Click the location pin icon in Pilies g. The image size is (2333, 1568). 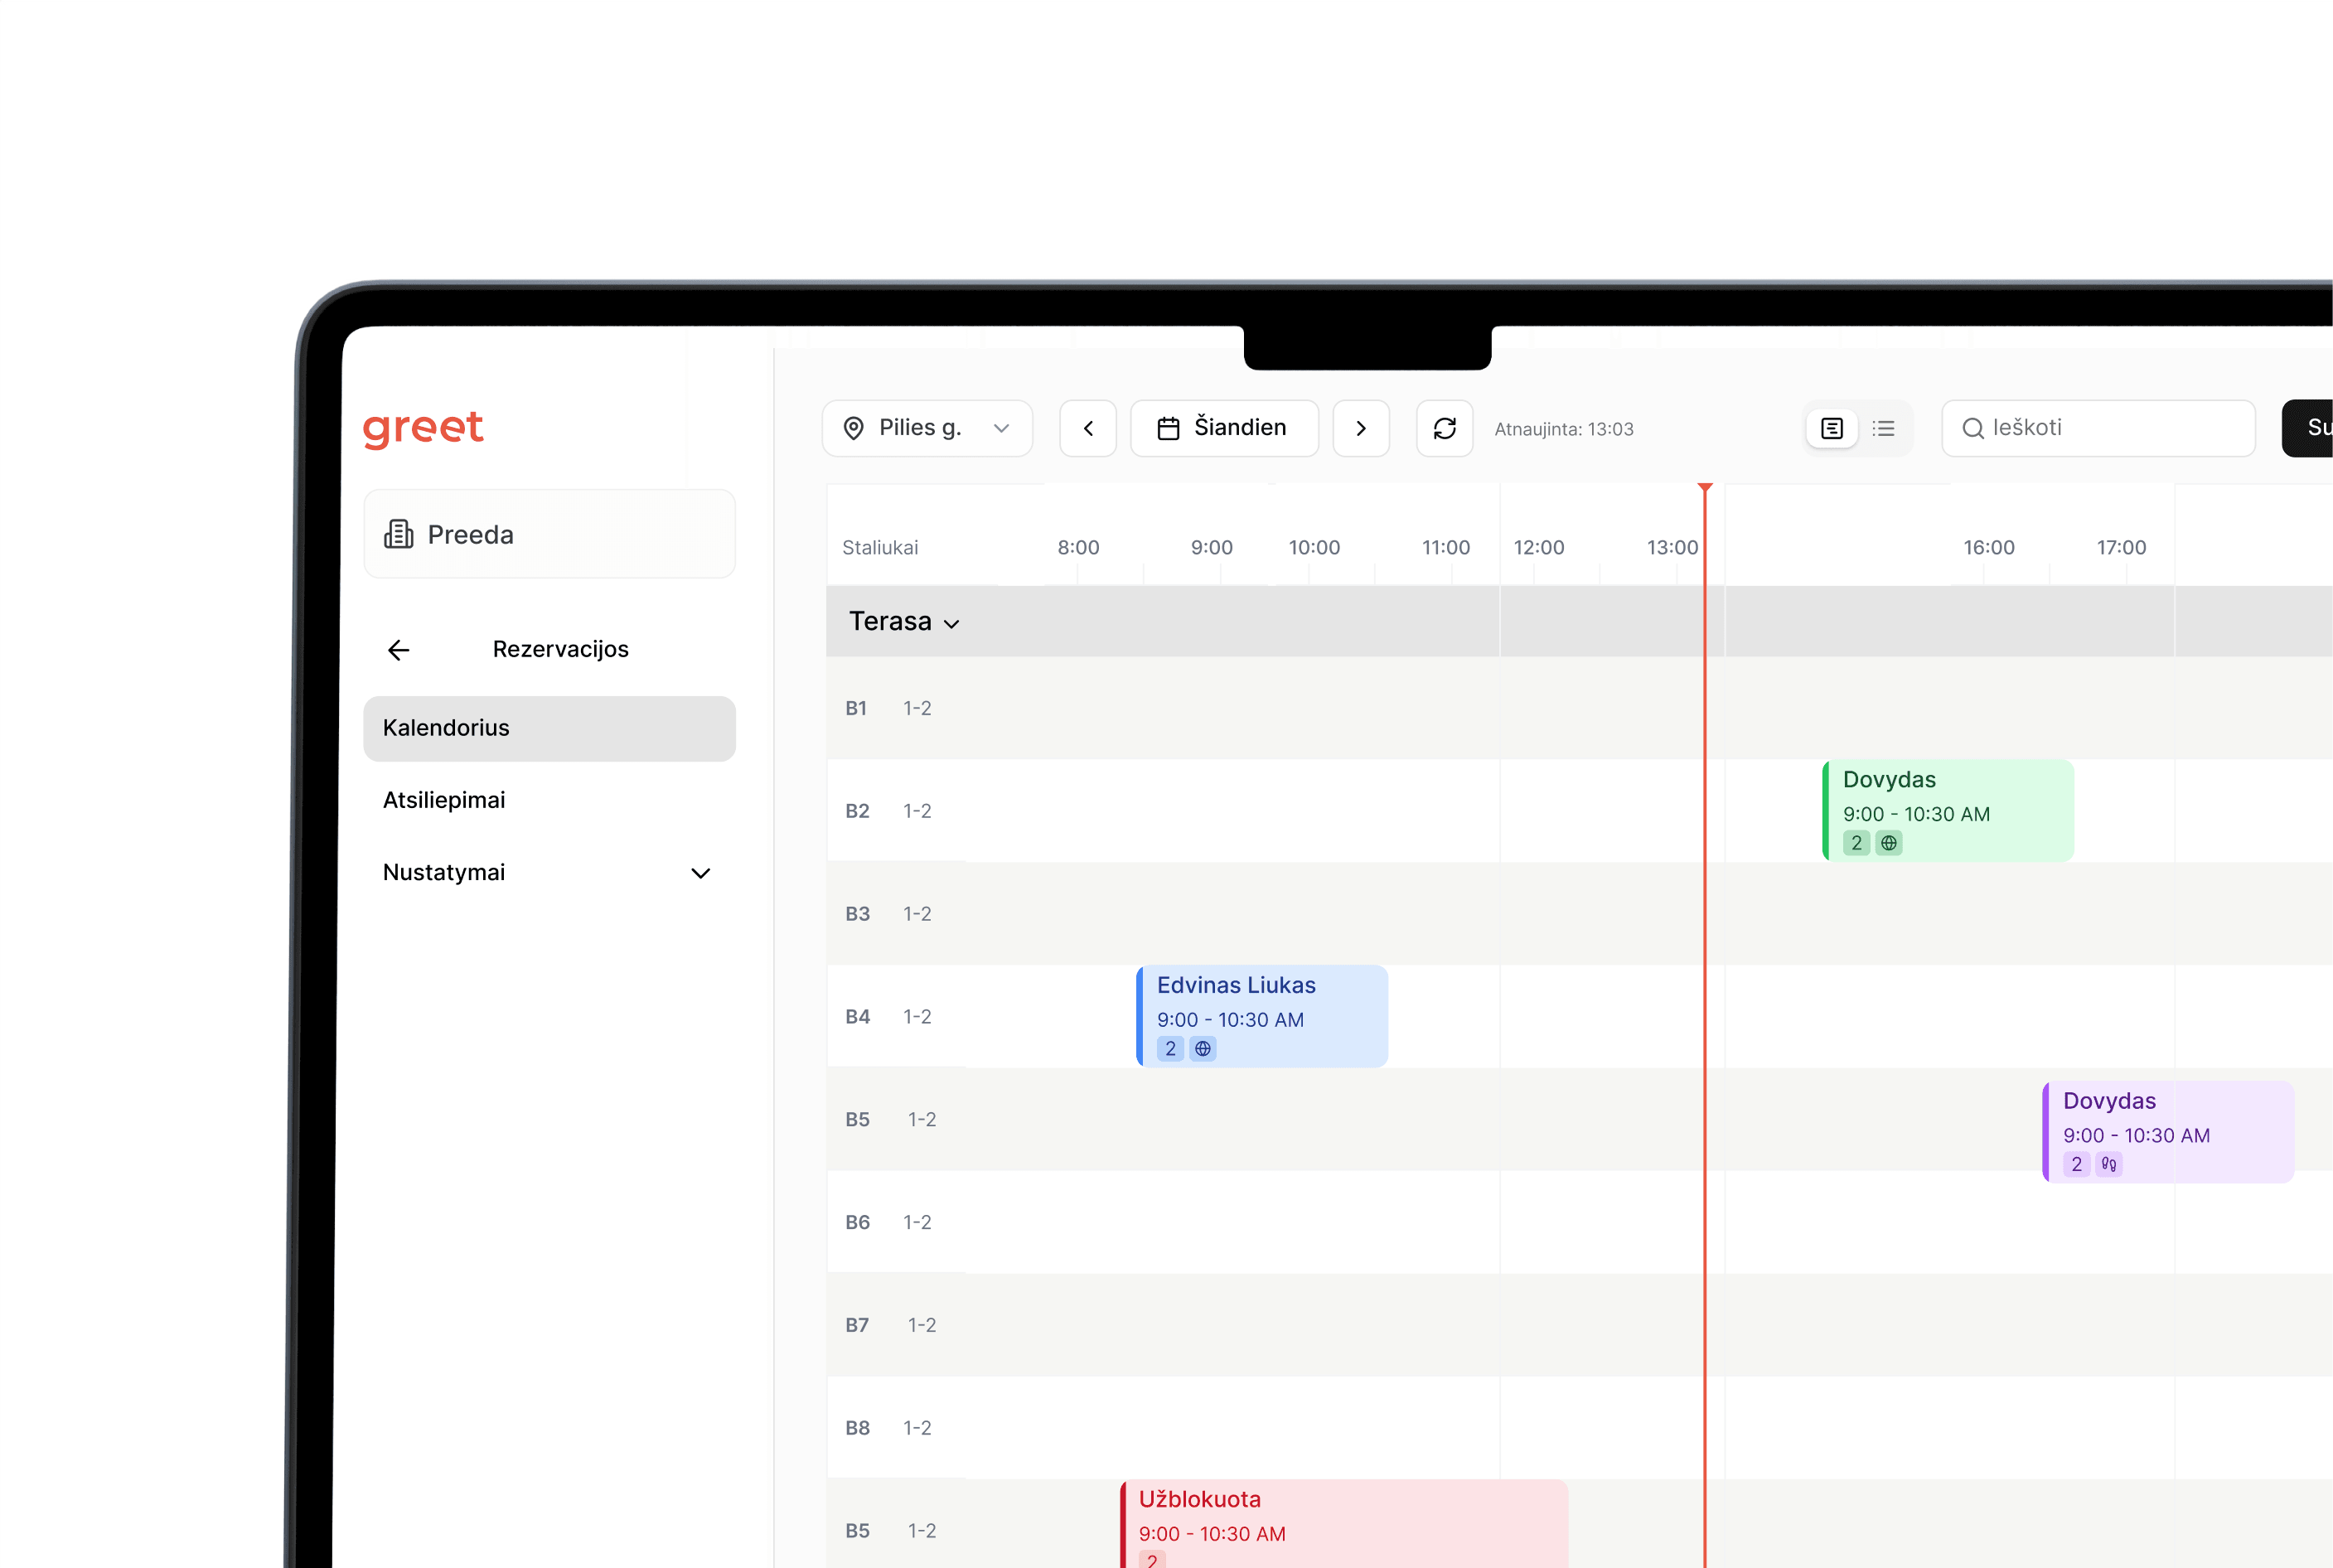(x=854, y=428)
